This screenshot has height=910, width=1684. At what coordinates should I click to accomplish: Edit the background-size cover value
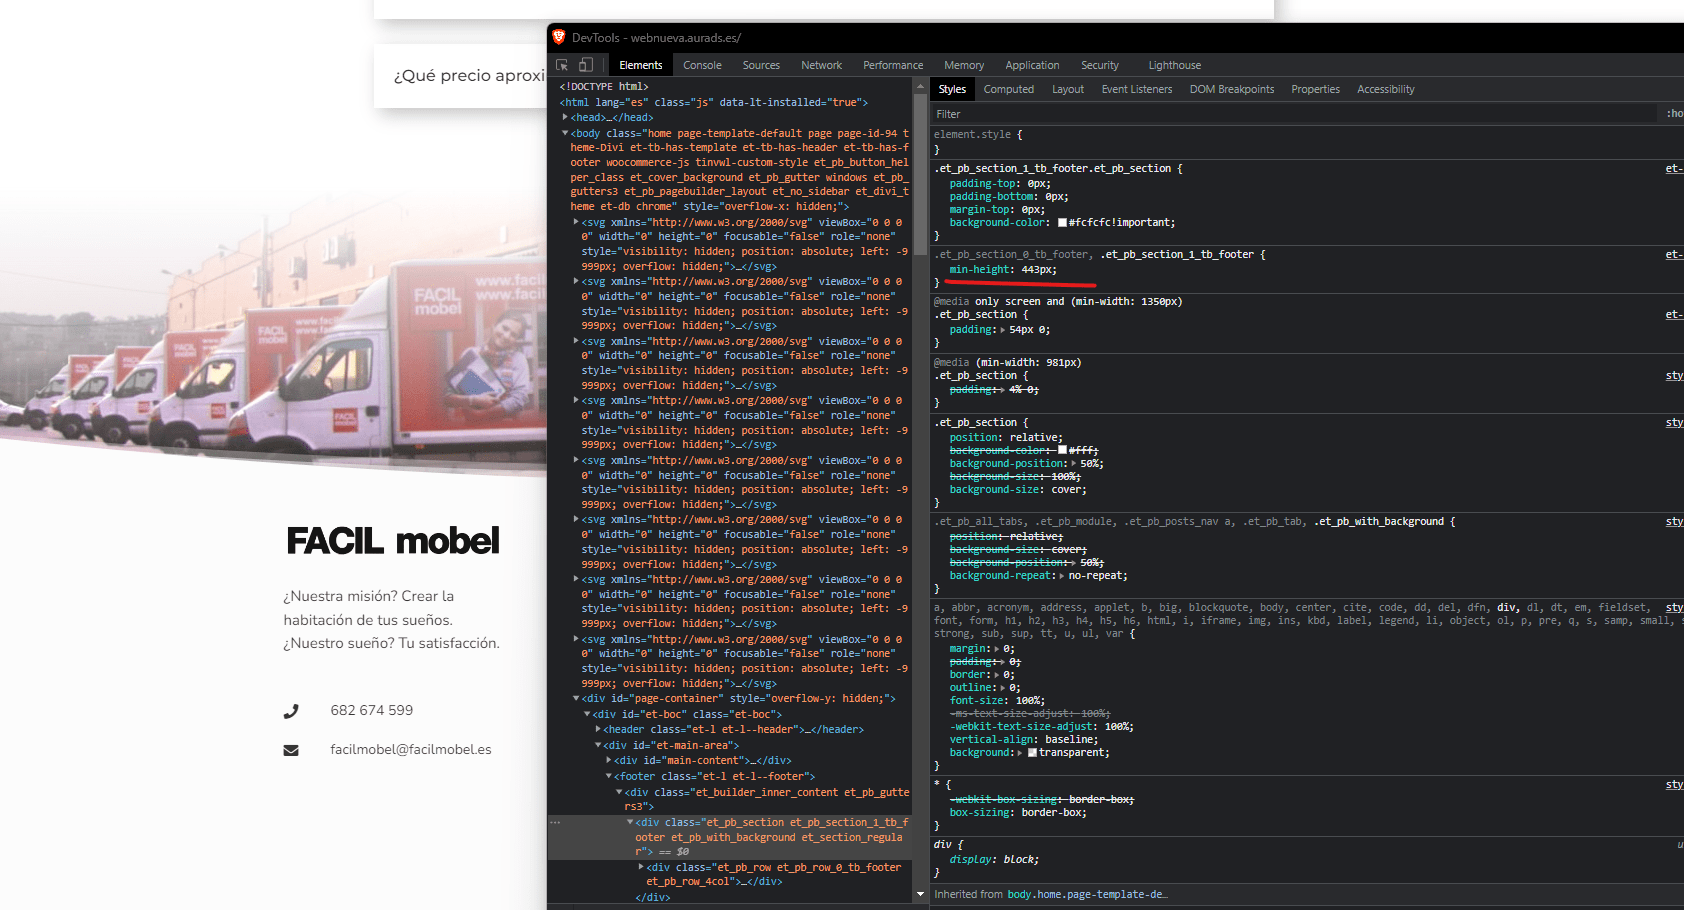[x=1066, y=489]
